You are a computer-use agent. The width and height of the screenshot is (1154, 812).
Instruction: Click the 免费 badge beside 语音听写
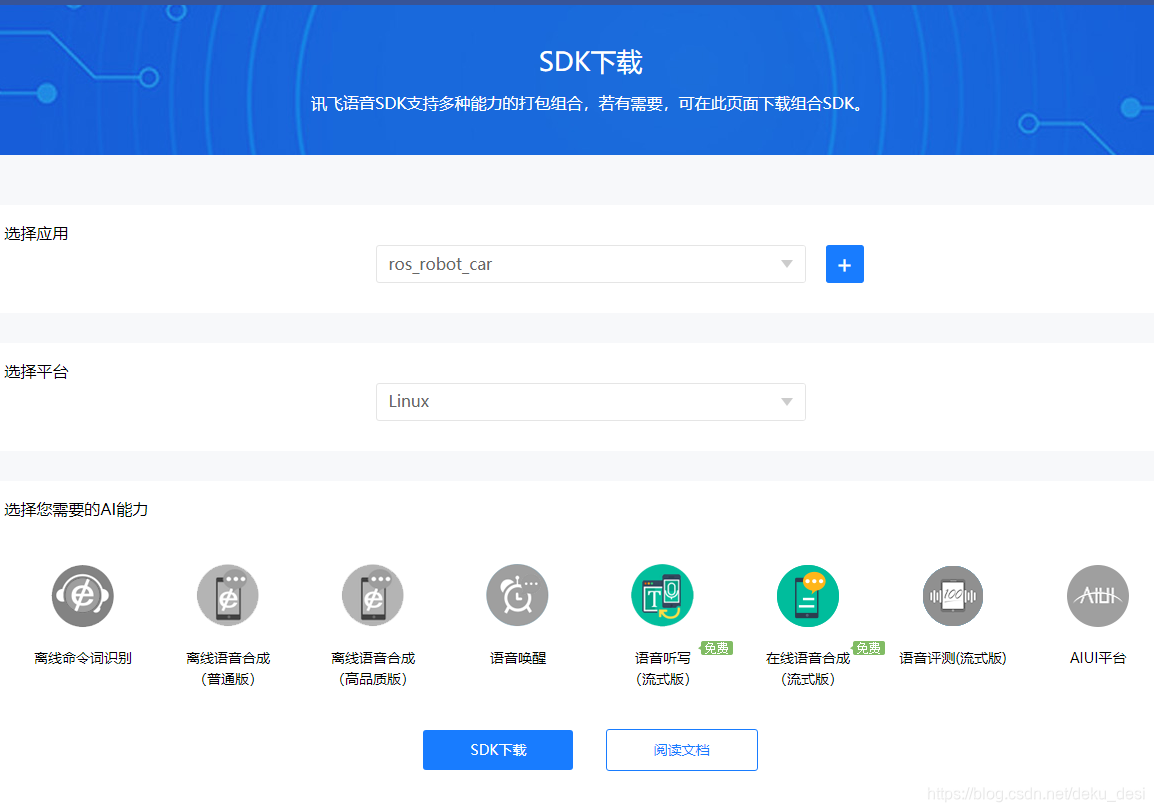[716, 648]
